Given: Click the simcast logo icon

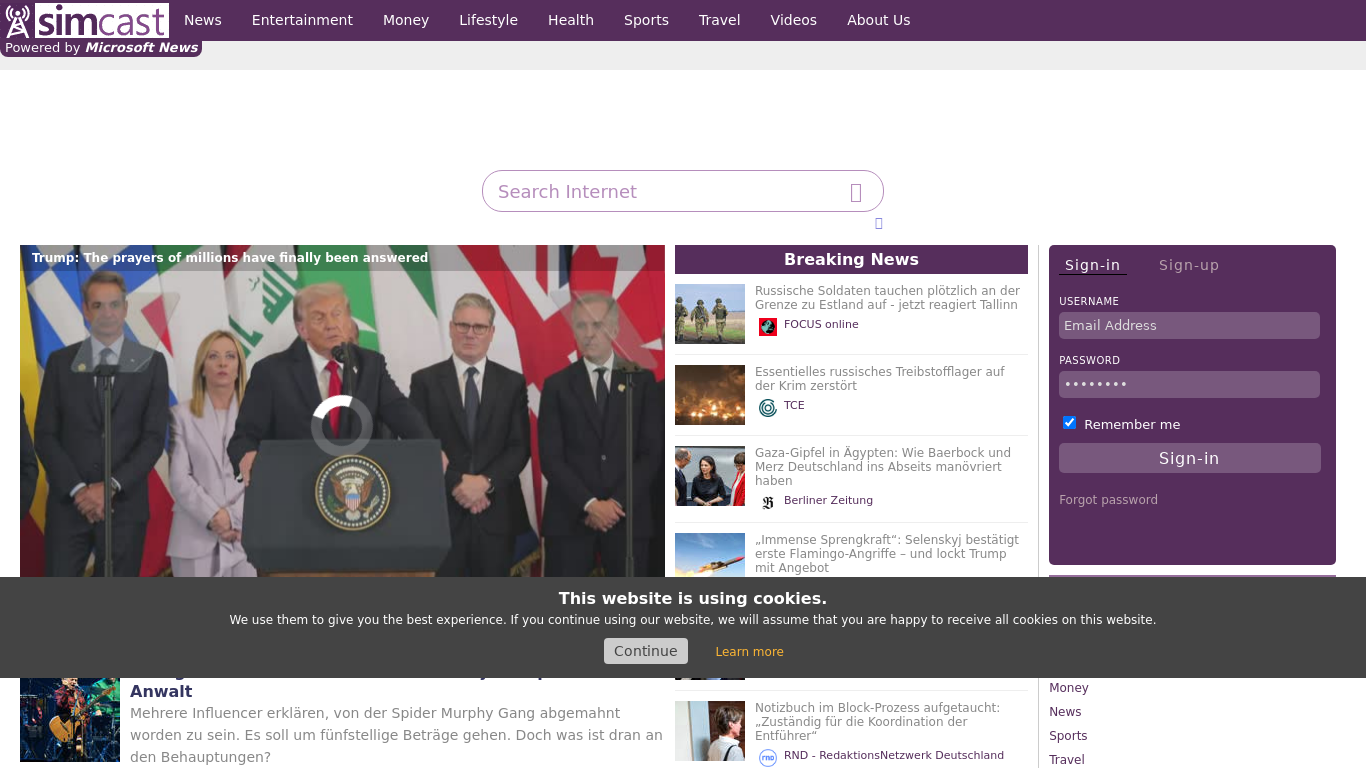Looking at the screenshot, I should [x=18, y=21].
